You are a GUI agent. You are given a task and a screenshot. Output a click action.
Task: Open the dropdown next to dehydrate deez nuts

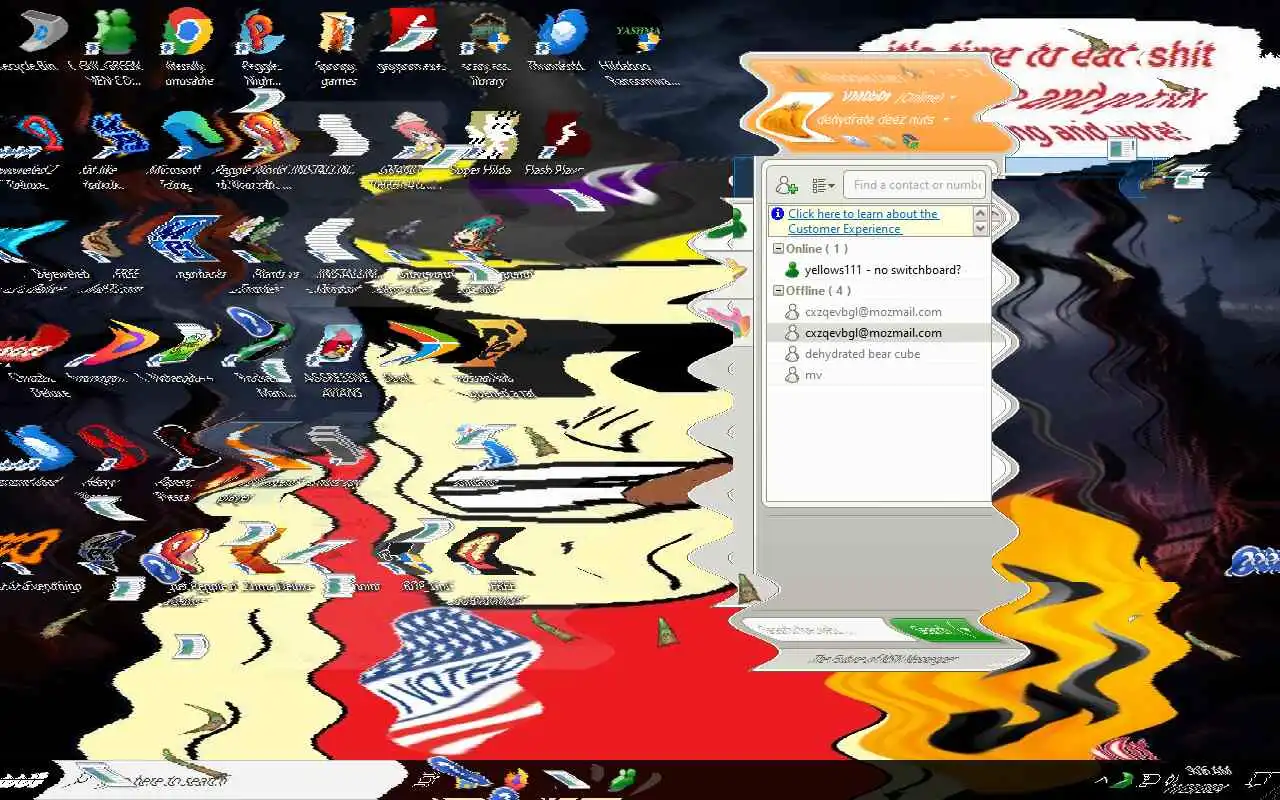point(946,120)
